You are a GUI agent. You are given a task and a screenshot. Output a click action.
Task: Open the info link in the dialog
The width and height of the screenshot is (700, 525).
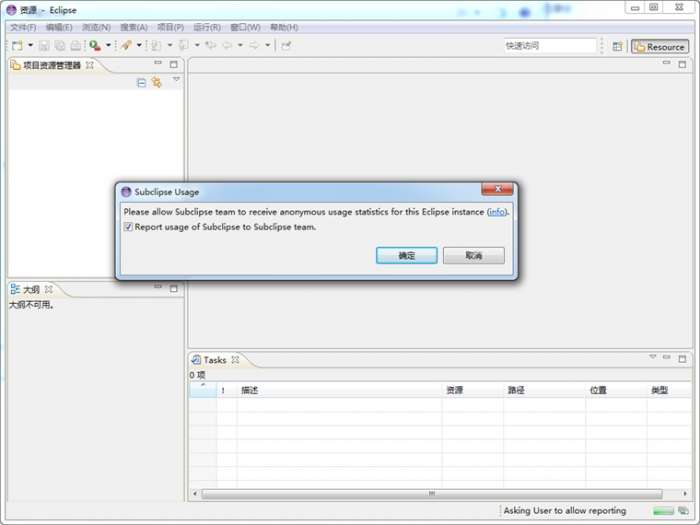coord(497,212)
